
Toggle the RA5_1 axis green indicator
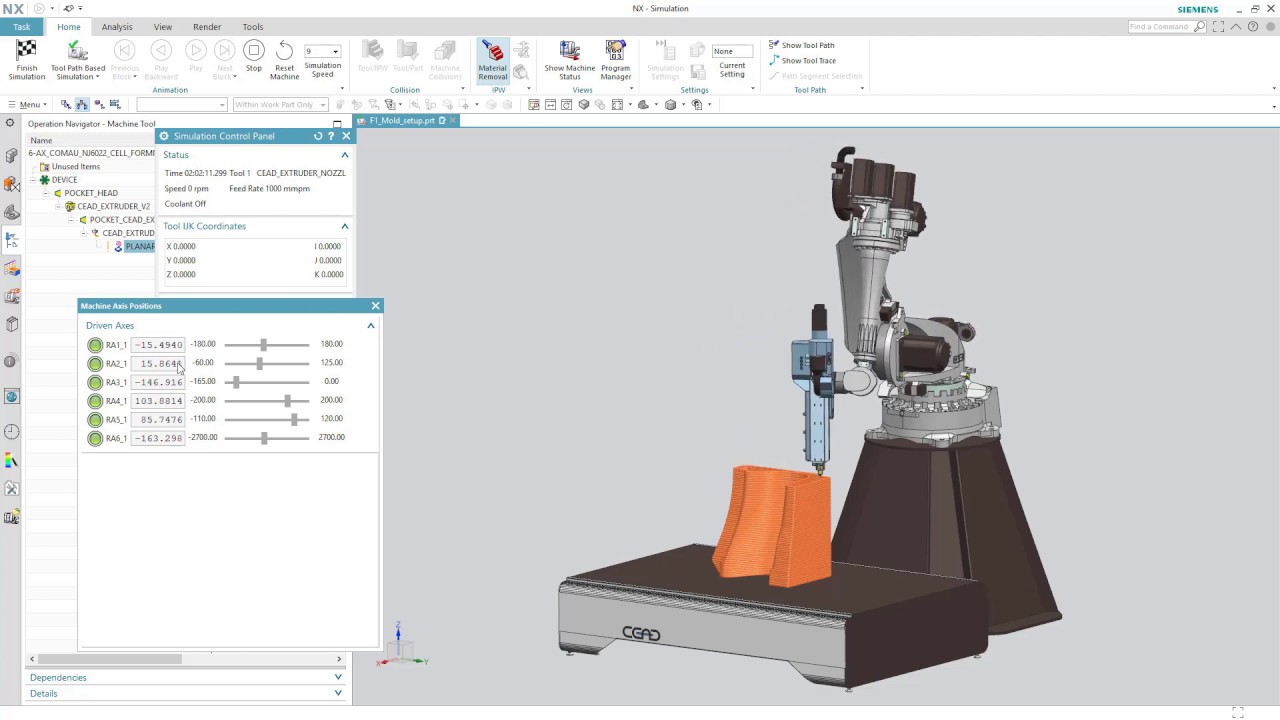coord(95,420)
